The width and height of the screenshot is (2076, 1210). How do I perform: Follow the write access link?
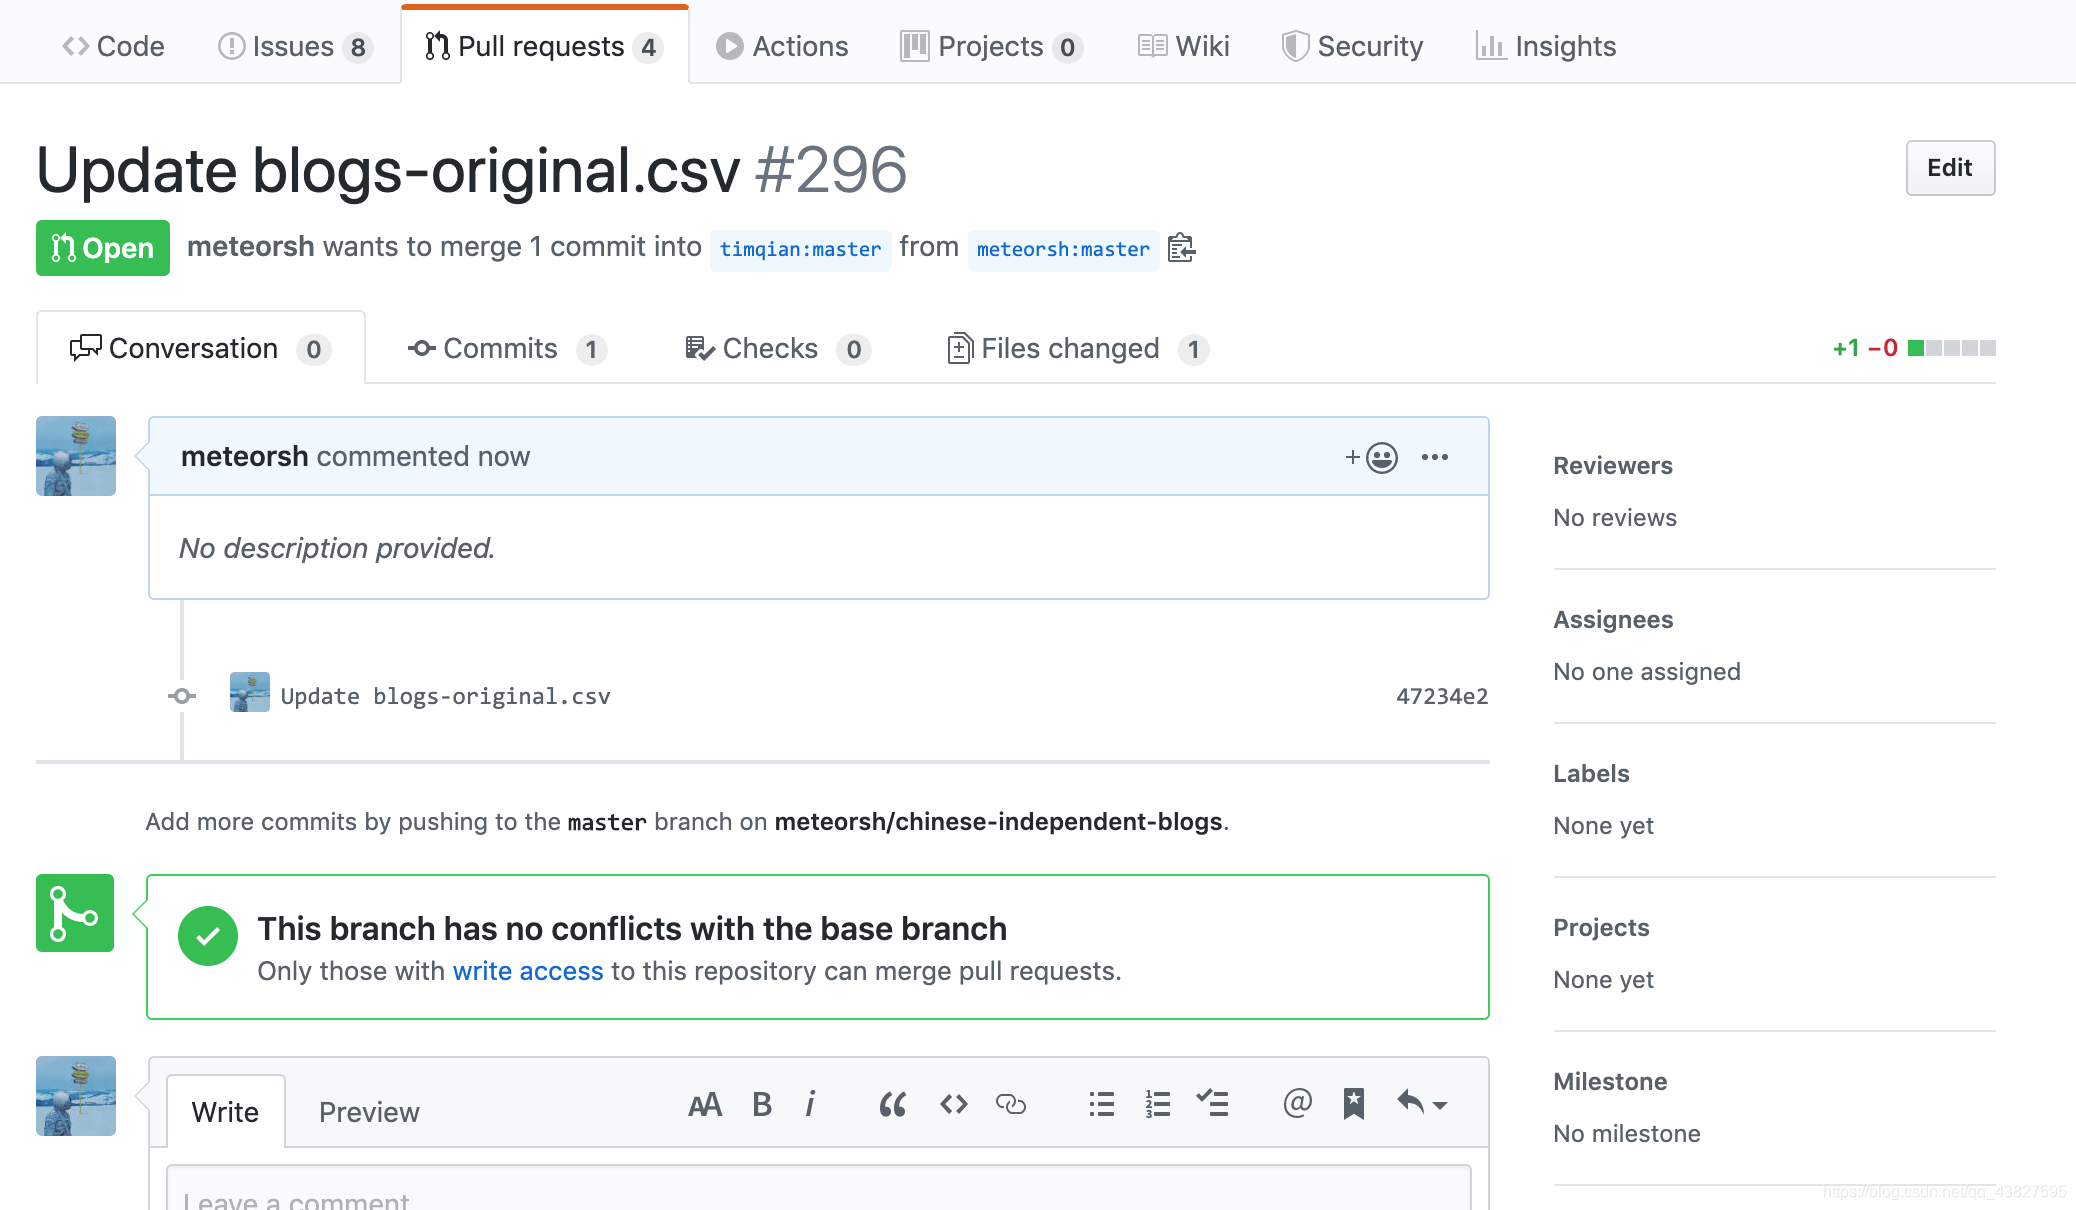(x=528, y=971)
